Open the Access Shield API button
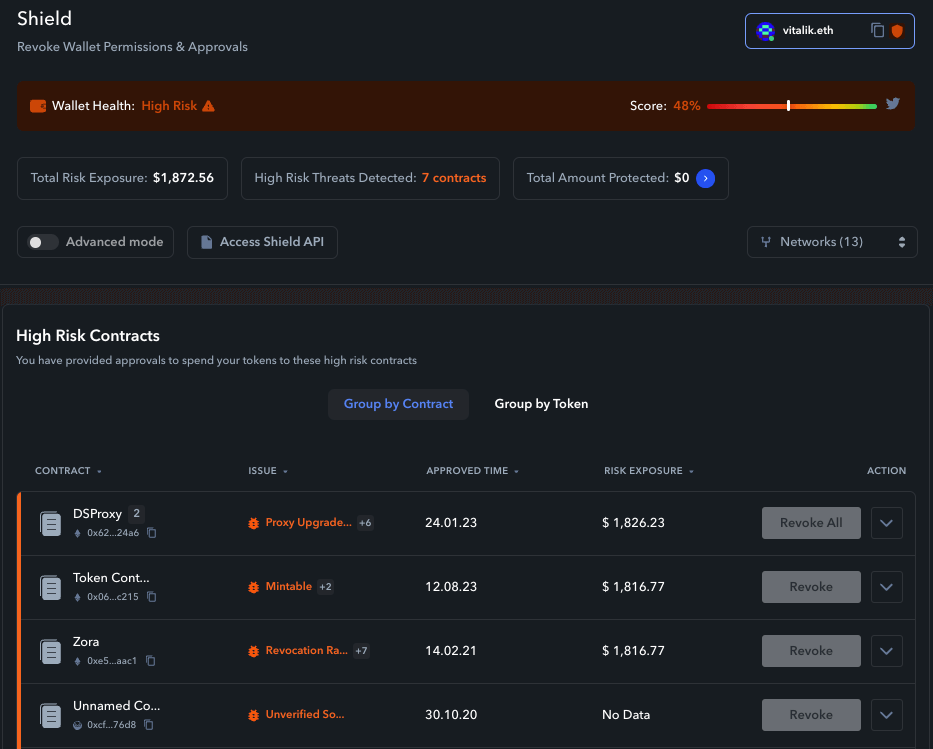 pos(262,242)
